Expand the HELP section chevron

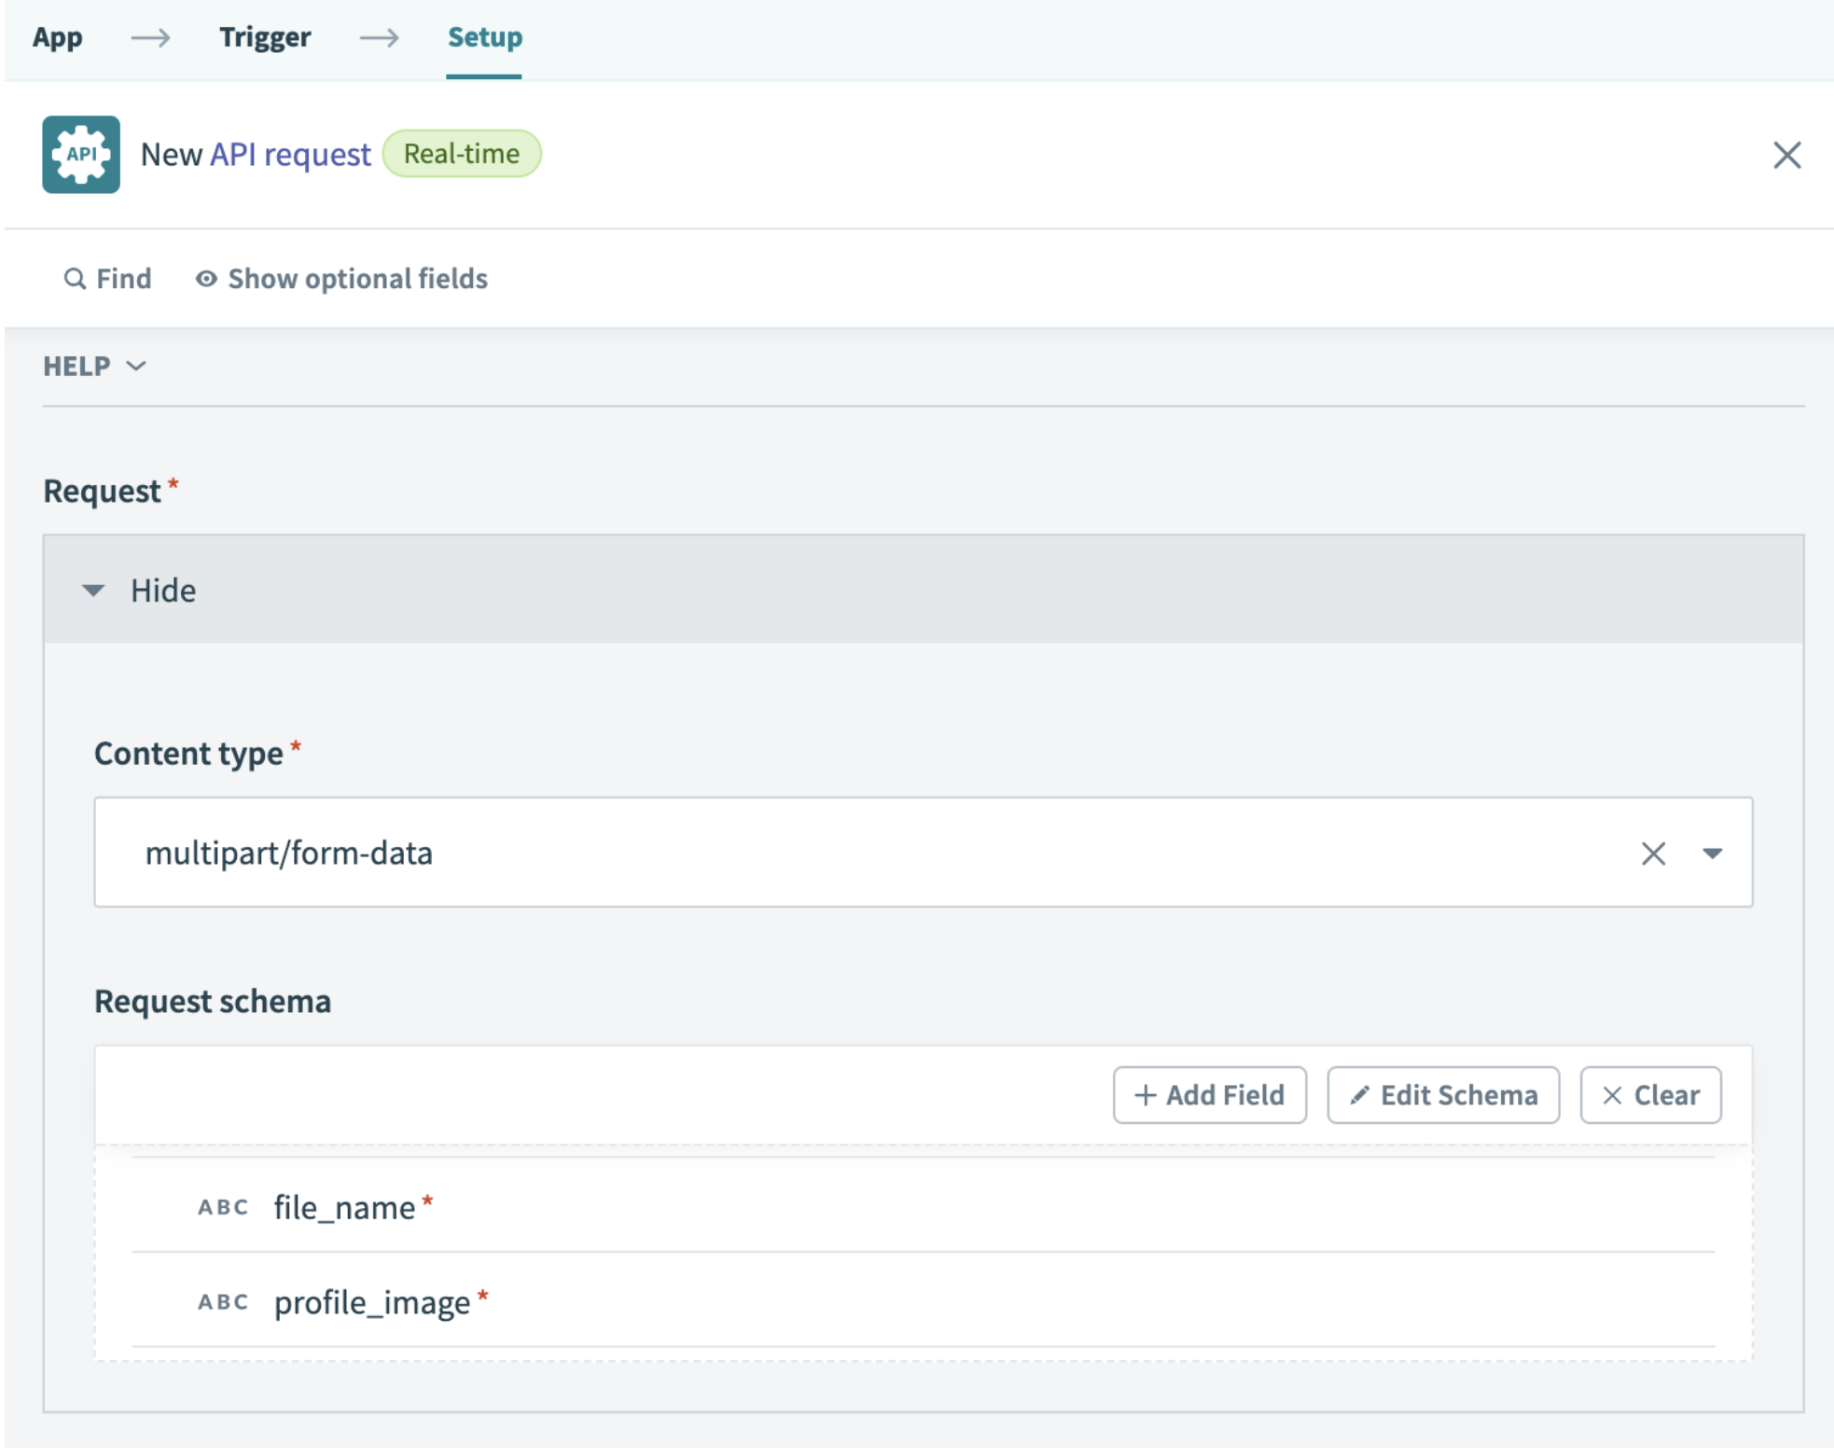click(x=136, y=366)
